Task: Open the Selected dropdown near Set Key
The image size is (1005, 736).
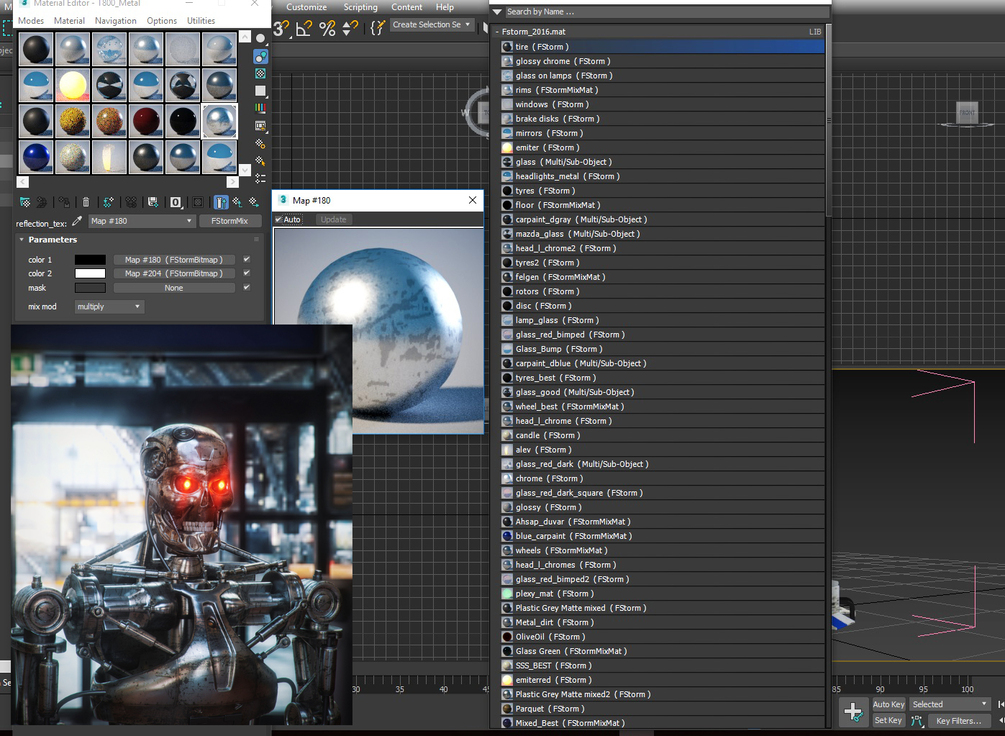Action: [x=948, y=704]
